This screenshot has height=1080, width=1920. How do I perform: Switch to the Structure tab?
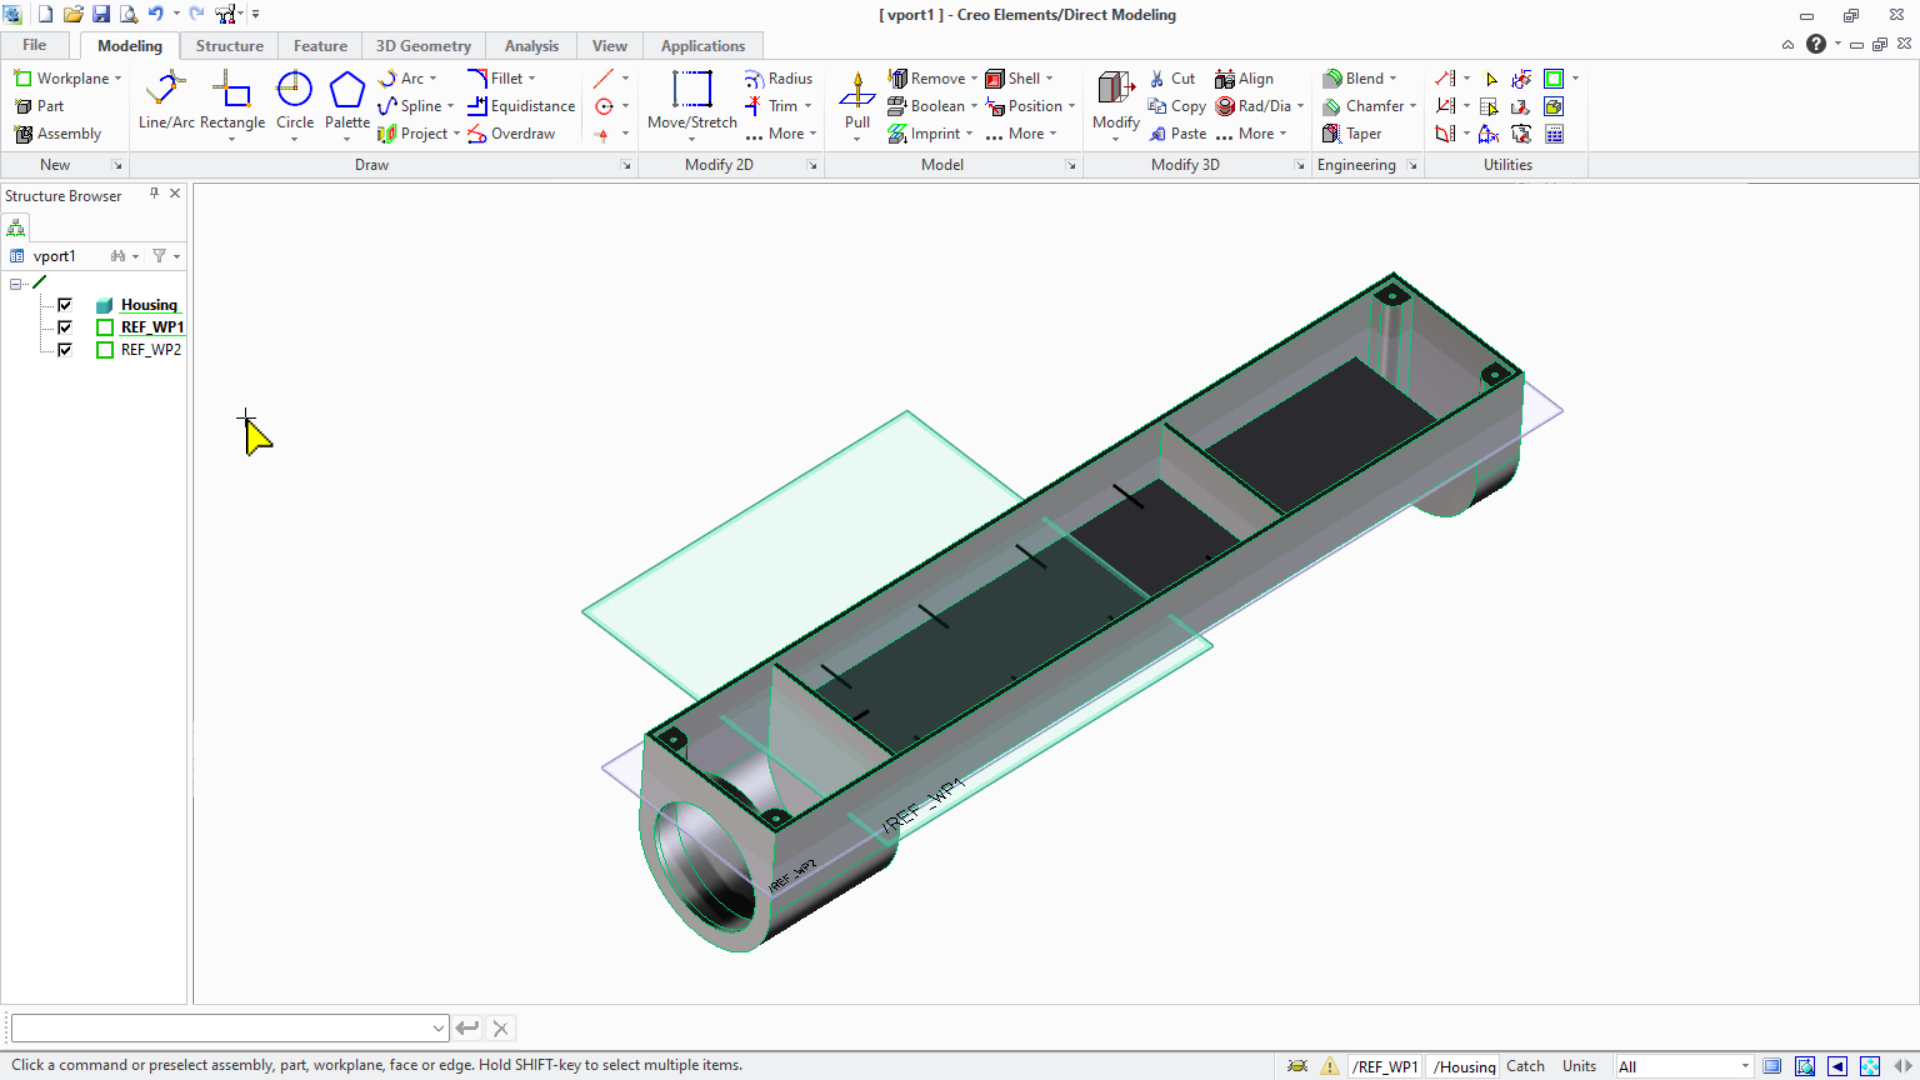coord(229,46)
